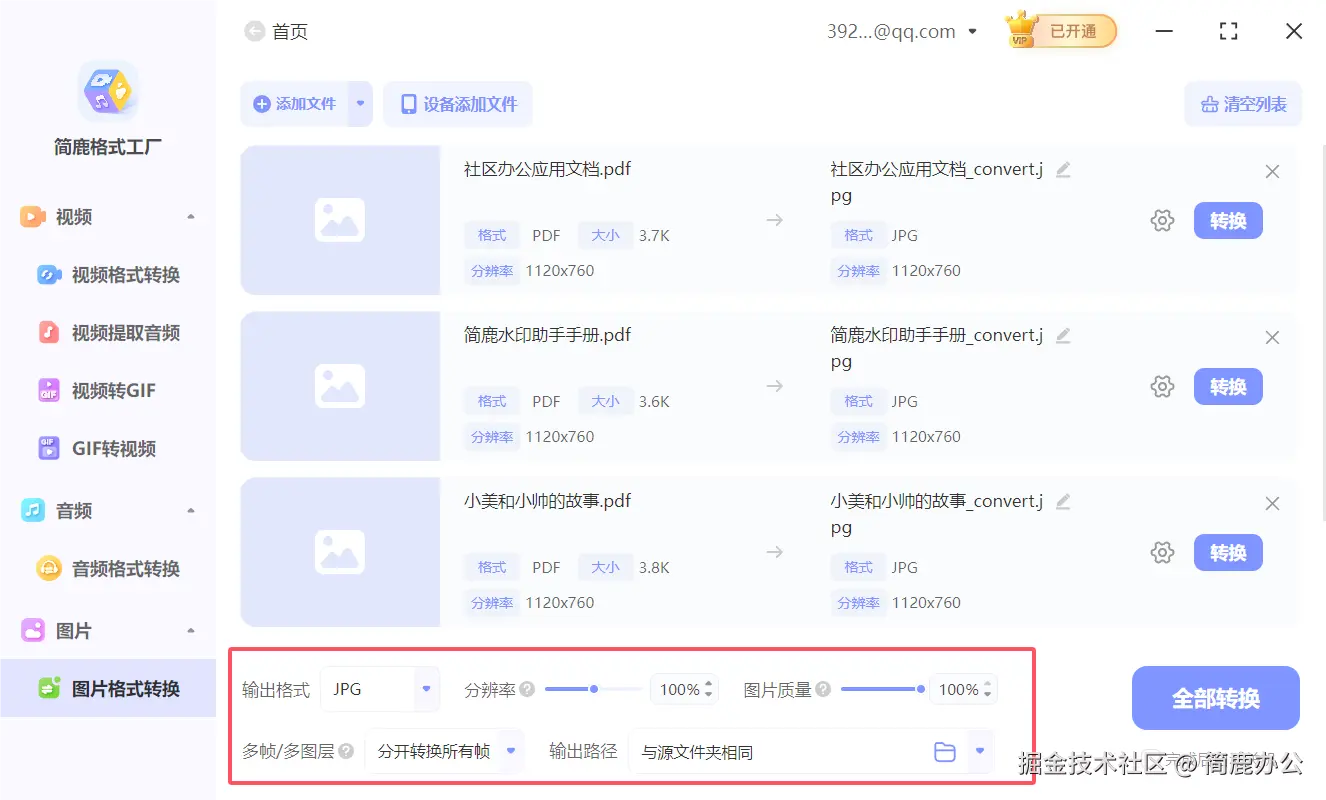Screen dimensions: 1326x800
Task: Click the 简鹿格式工厂 app logo
Action: click(x=108, y=92)
